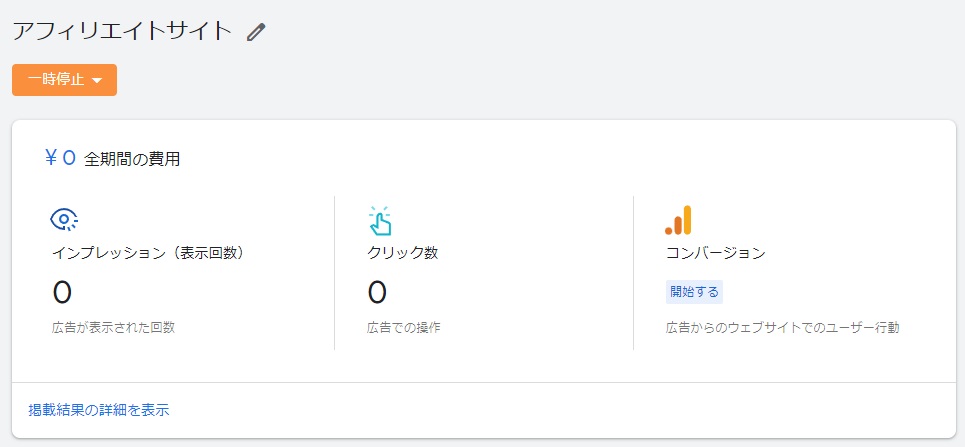
Task: Click 広告からのウェブサイトでのユーザー行動 description
Action: (783, 328)
